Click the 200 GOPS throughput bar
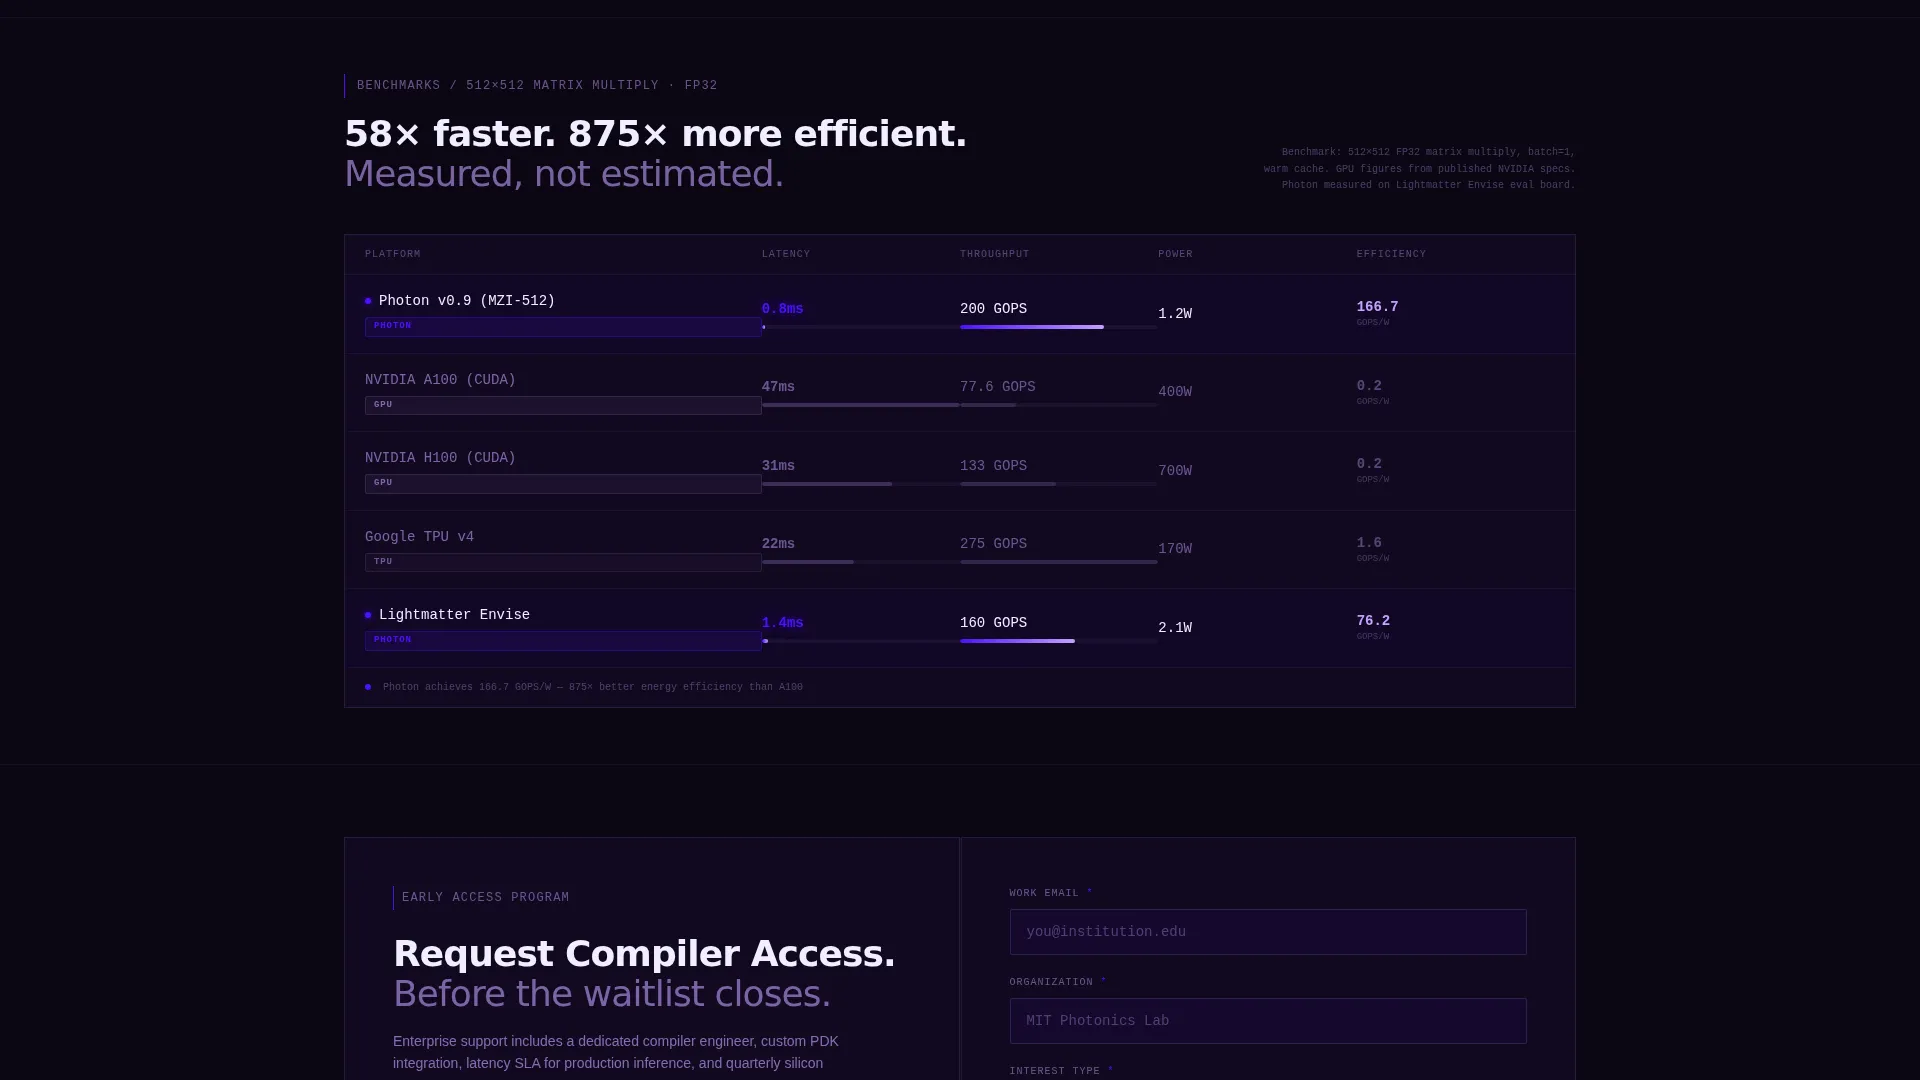The width and height of the screenshot is (1920, 1080). tap(1058, 327)
